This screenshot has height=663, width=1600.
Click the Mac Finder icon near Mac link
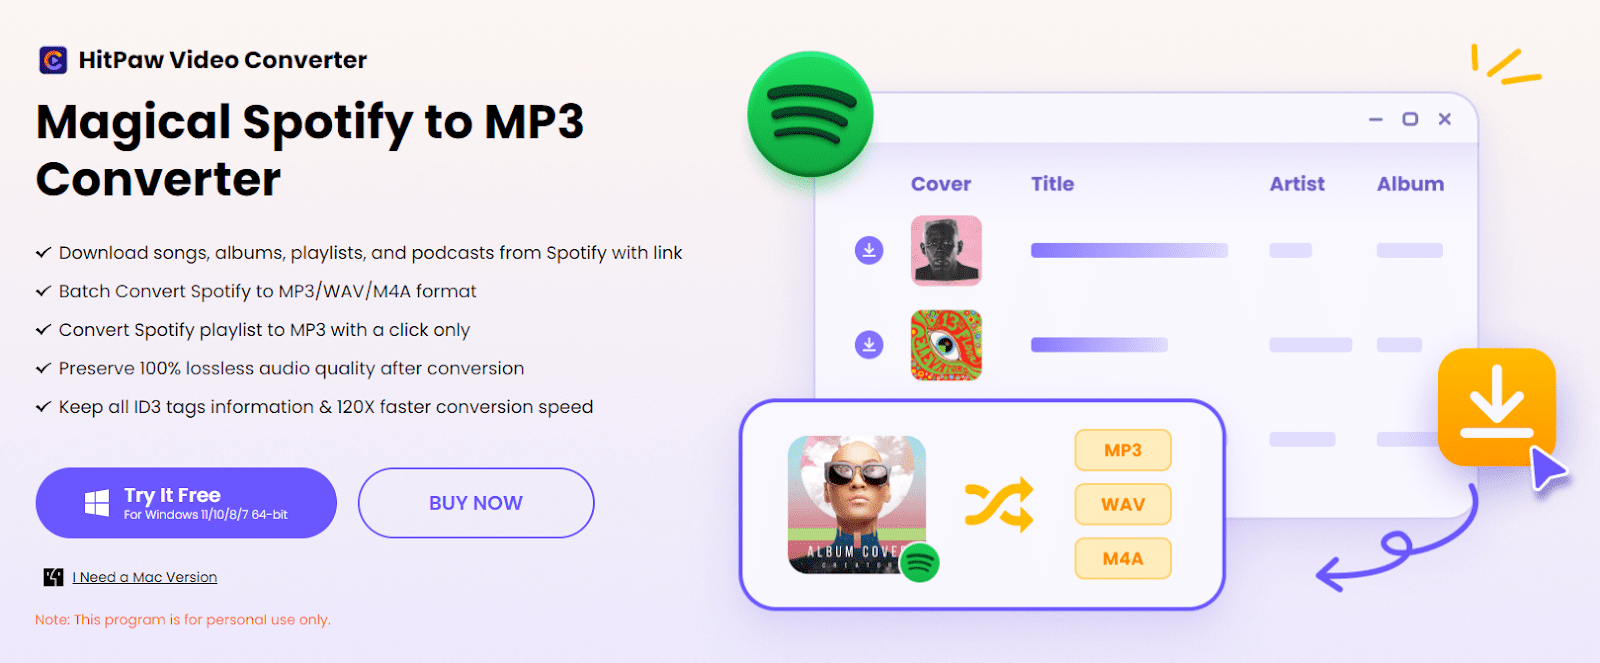pos(53,577)
